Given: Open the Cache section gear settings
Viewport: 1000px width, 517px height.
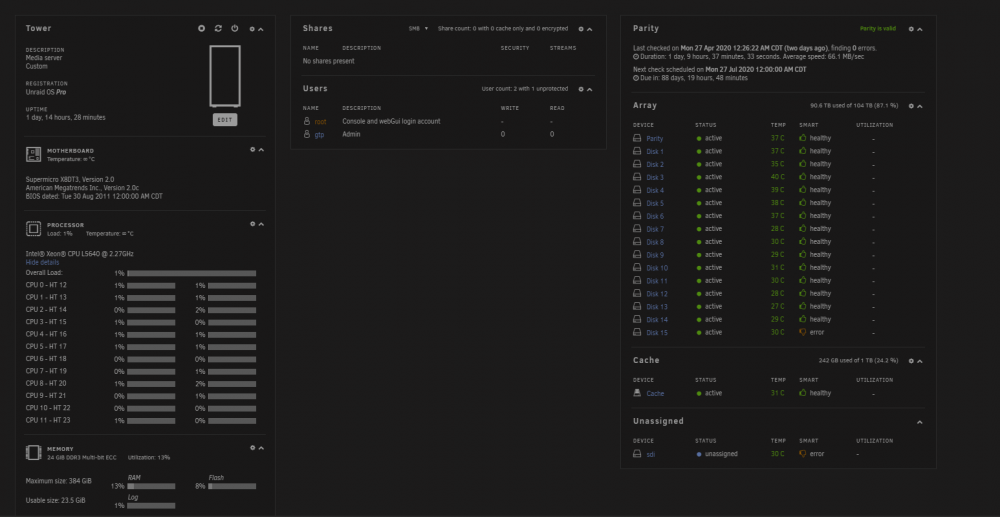Looking at the screenshot, I should pyautogui.click(x=911, y=361).
